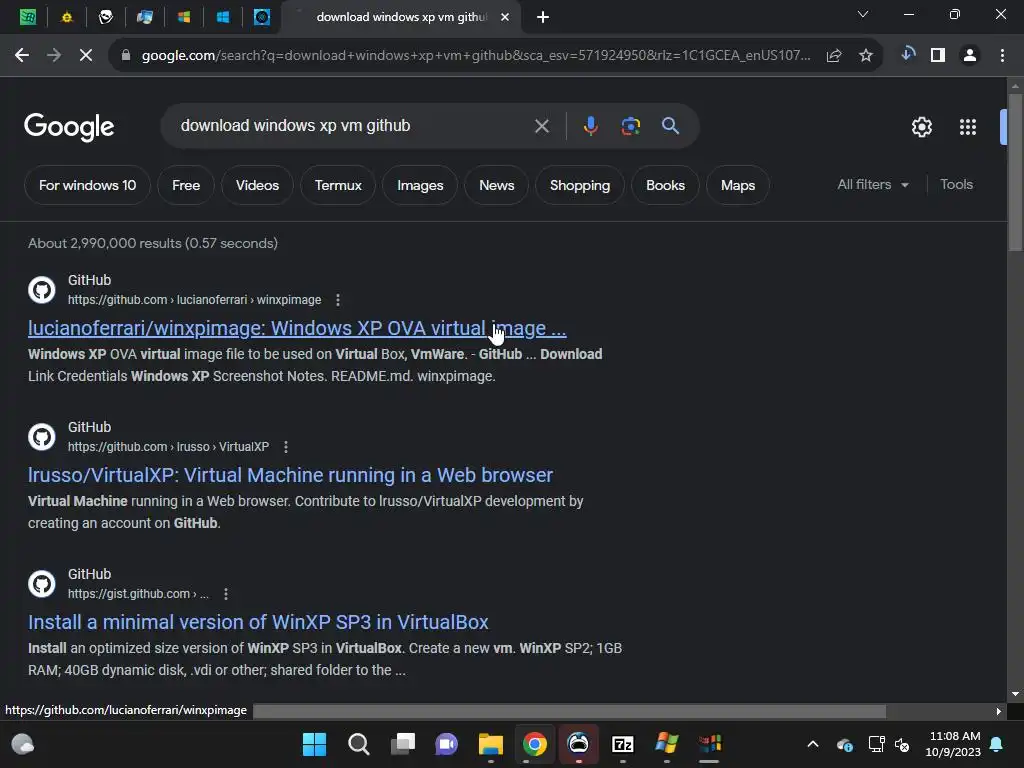Open the Windows Start menu

point(314,744)
